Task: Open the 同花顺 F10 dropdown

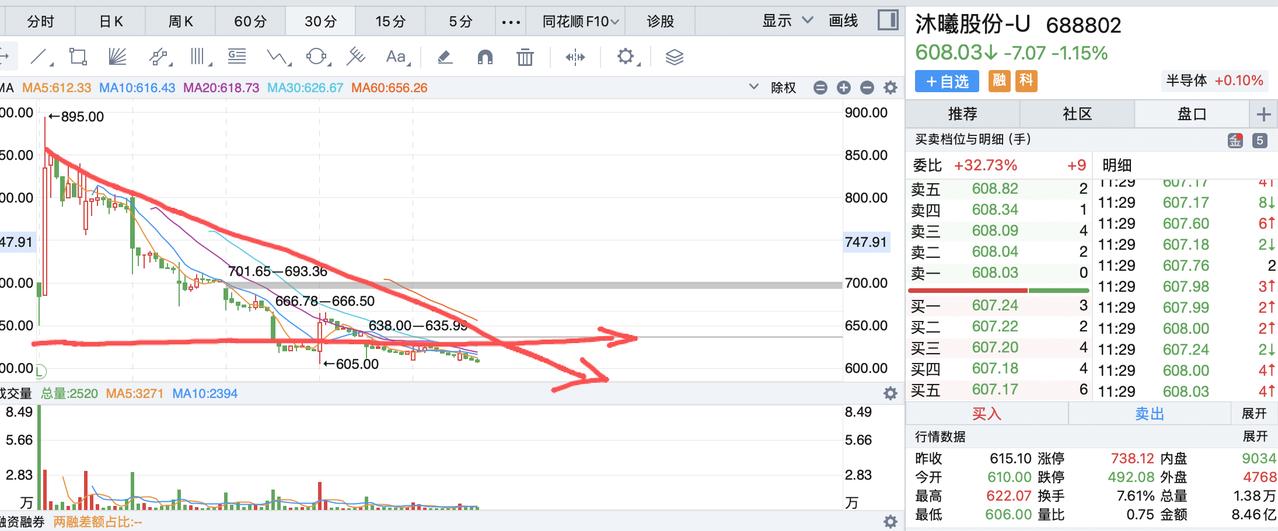Action: pos(581,21)
